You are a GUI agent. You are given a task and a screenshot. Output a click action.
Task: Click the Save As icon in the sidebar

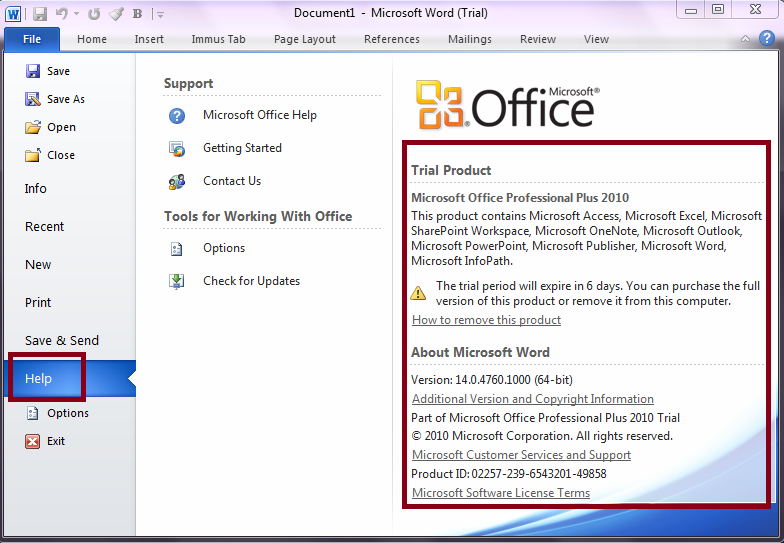pos(32,99)
